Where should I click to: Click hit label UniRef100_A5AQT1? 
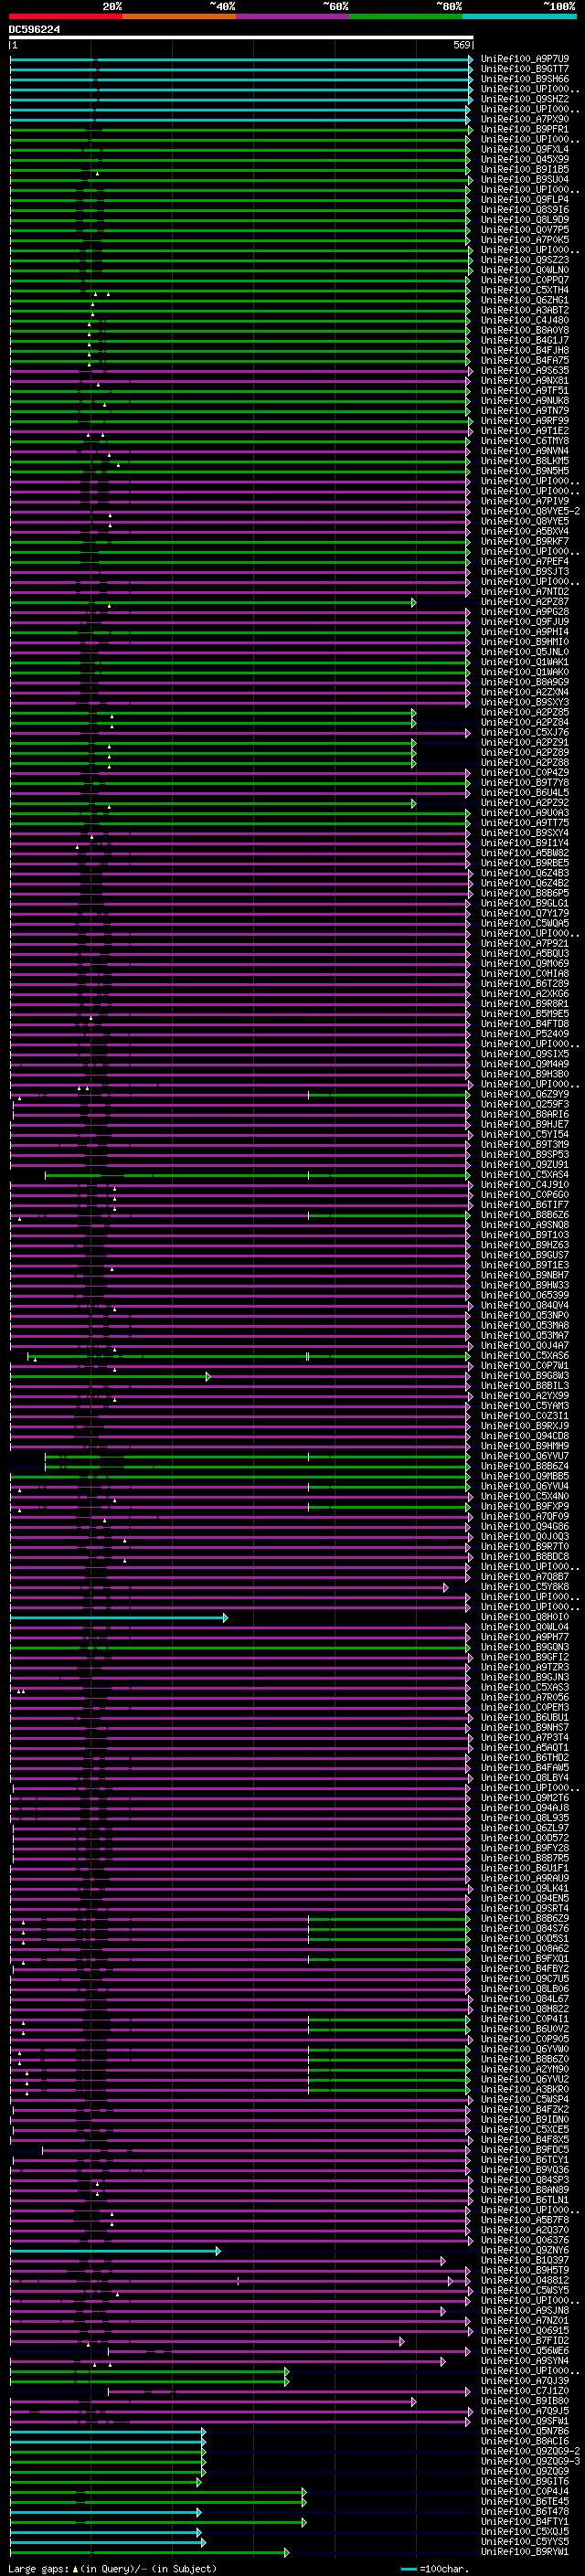[x=525, y=1747]
